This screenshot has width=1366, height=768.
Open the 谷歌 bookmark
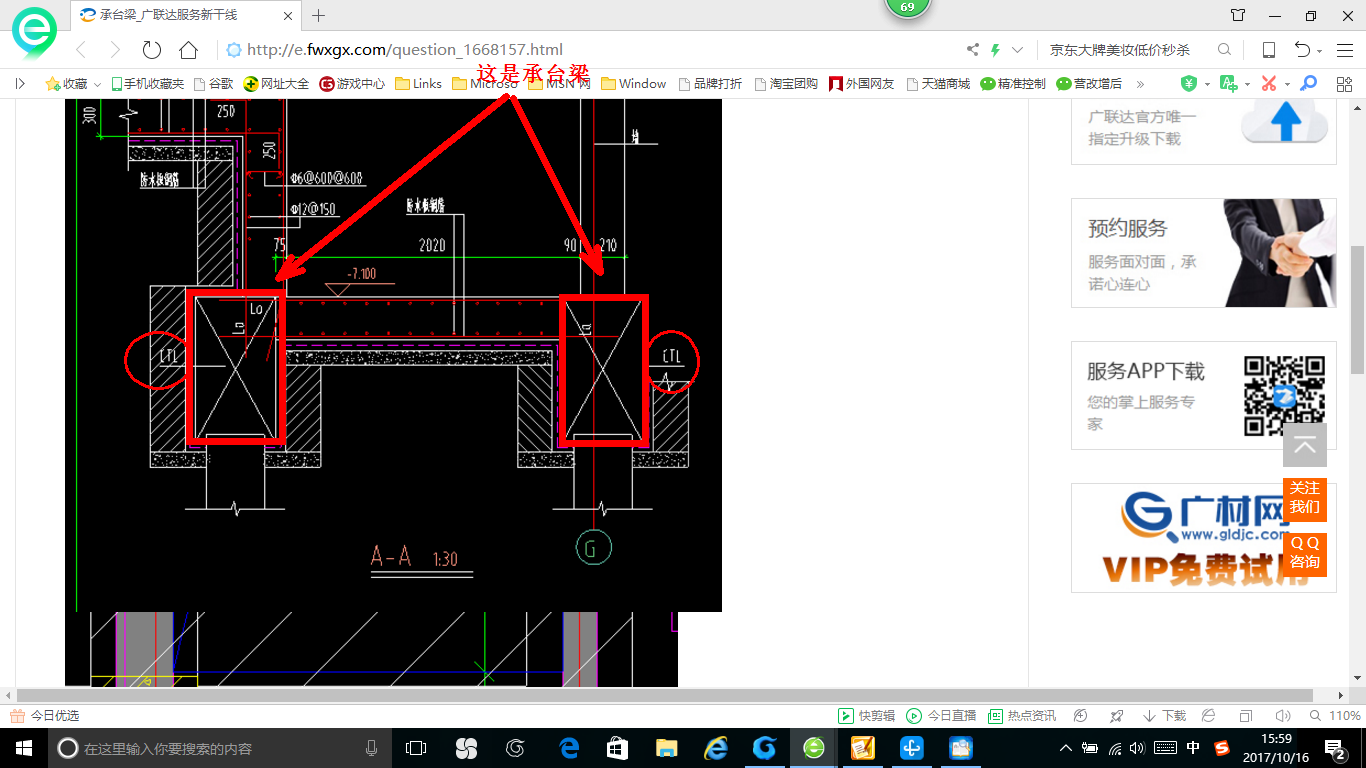(213, 84)
